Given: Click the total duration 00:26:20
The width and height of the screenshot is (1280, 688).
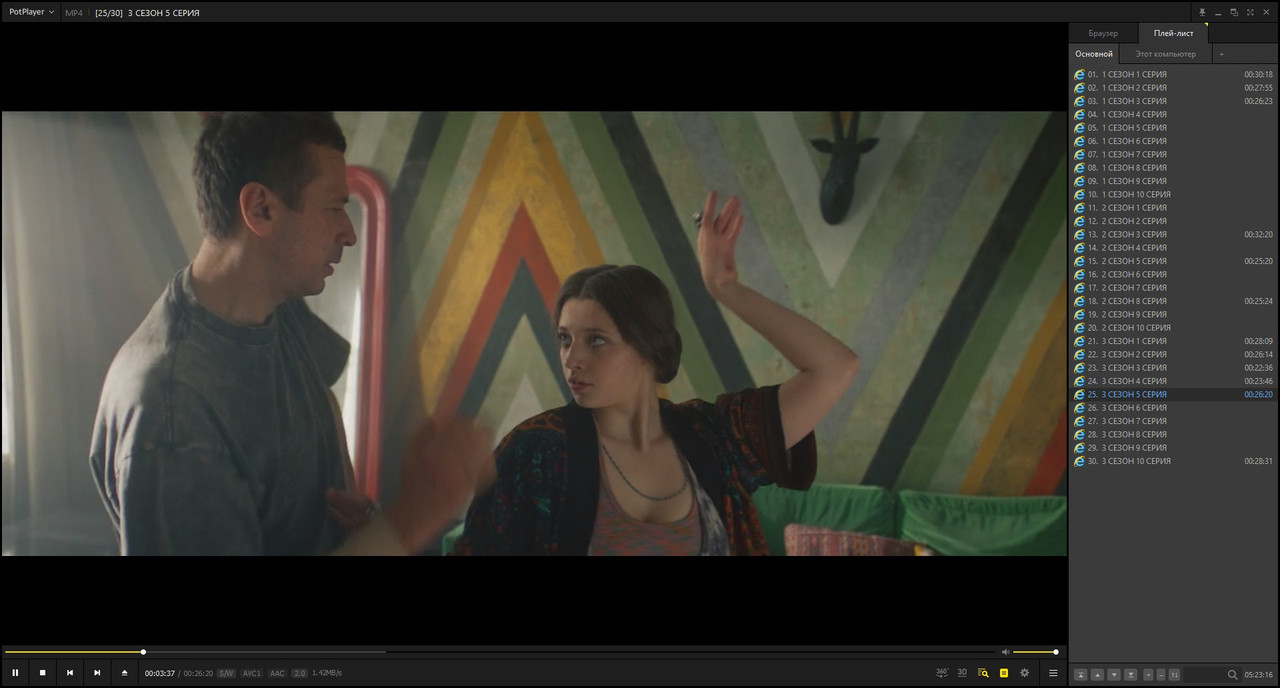Looking at the screenshot, I should (x=198, y=673).
